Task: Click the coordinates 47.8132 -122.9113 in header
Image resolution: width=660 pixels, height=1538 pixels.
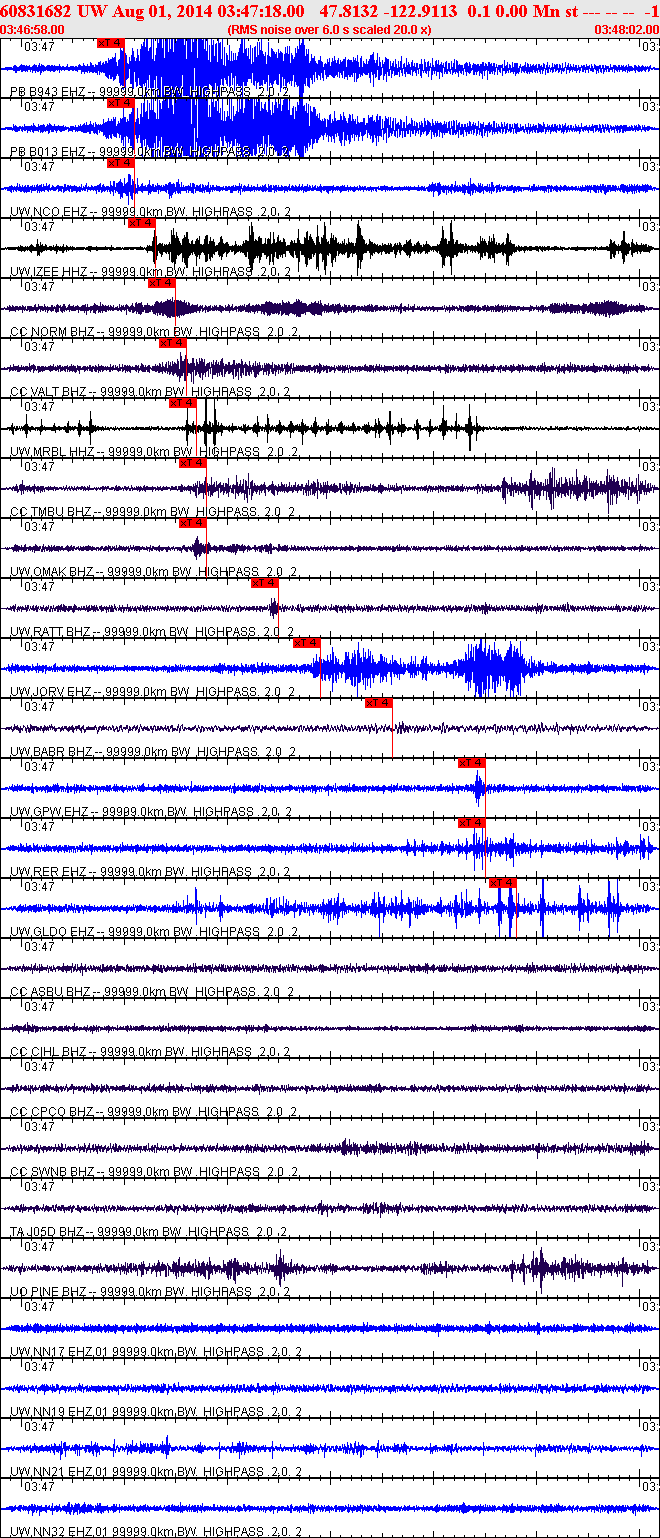Action: click(x=388, y=11)
